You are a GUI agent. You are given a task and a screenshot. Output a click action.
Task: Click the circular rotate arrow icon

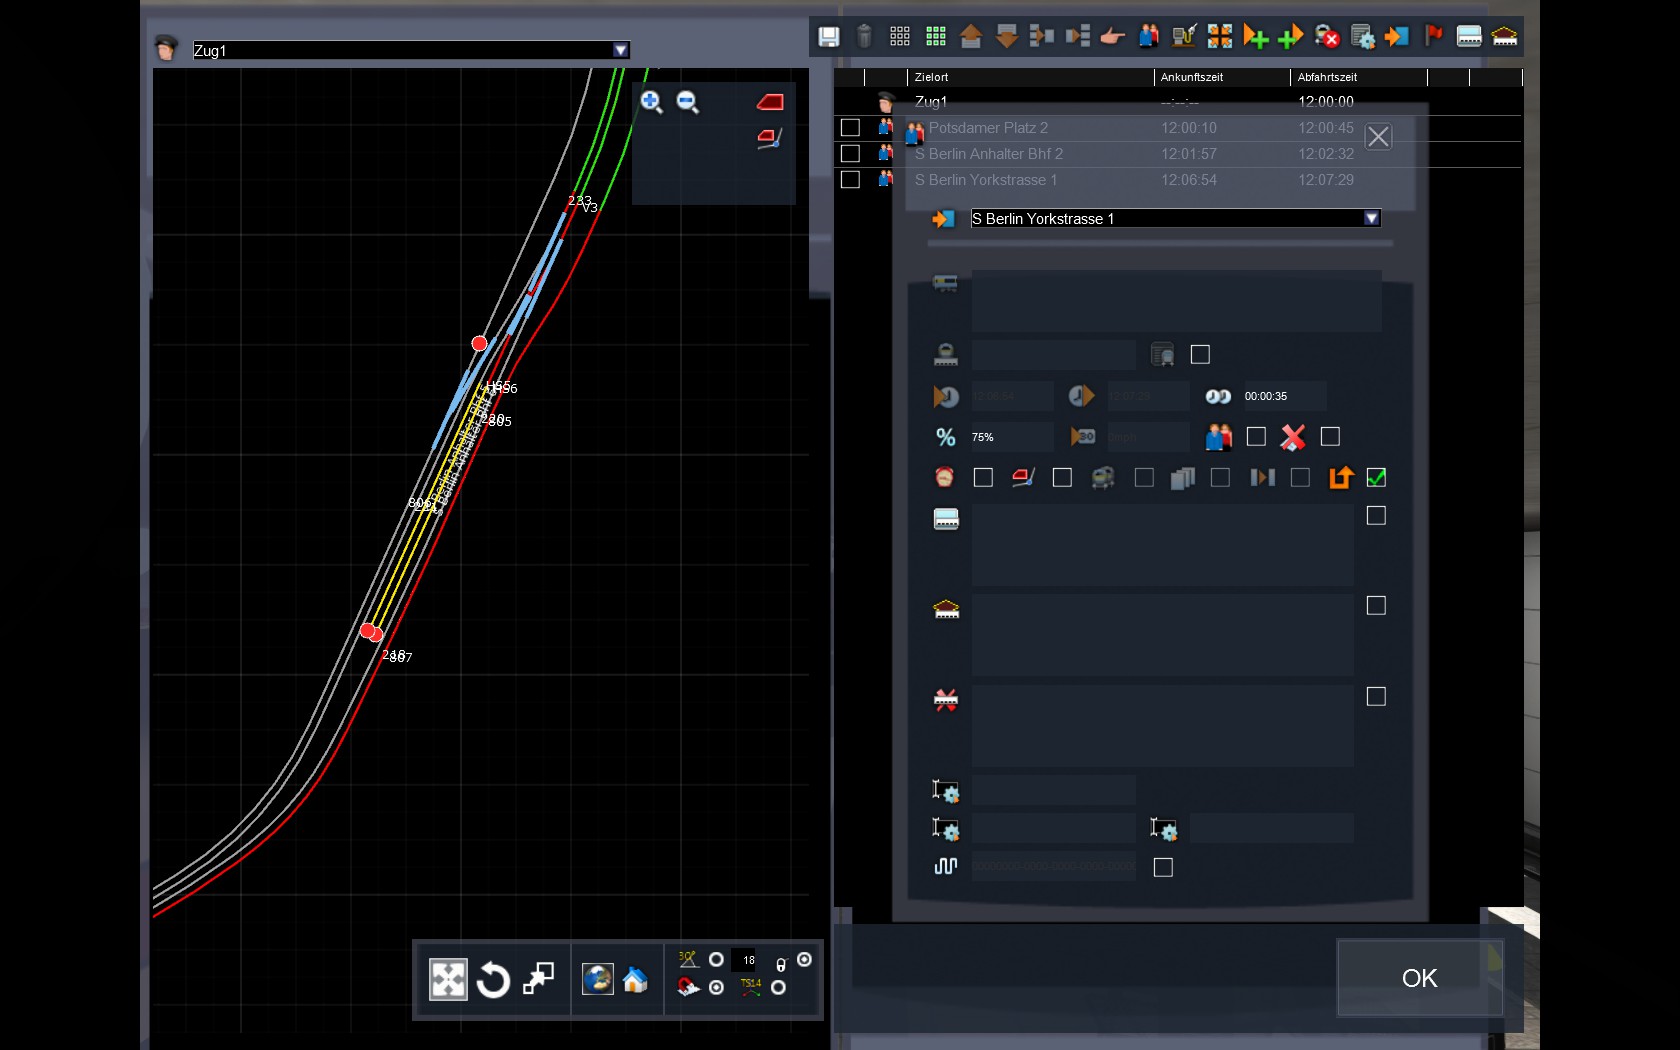[493, 980]
